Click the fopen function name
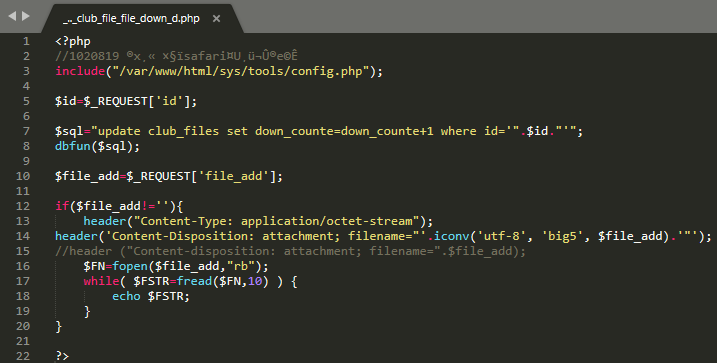 130,266
